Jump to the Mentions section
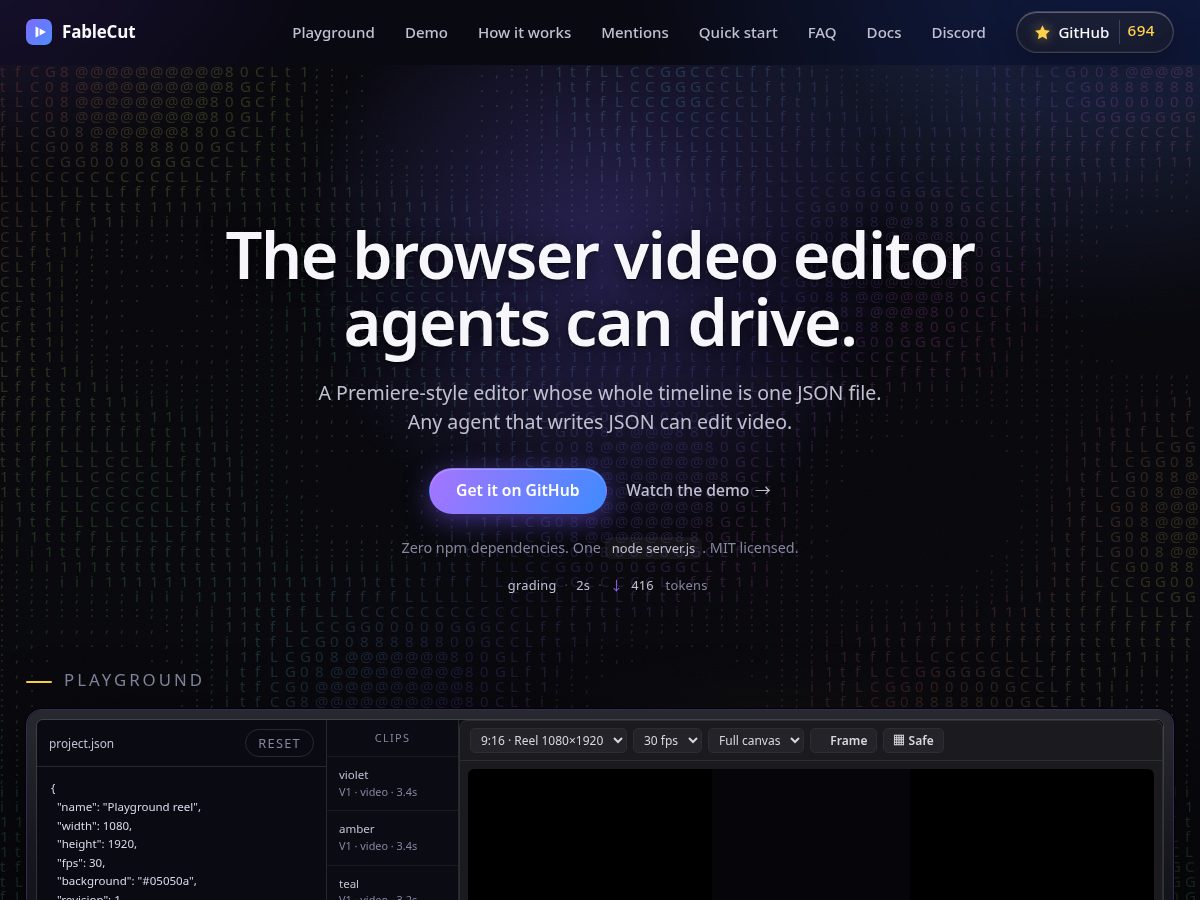This screenshot has height=900, width=1200. click(x=634, y=33)
